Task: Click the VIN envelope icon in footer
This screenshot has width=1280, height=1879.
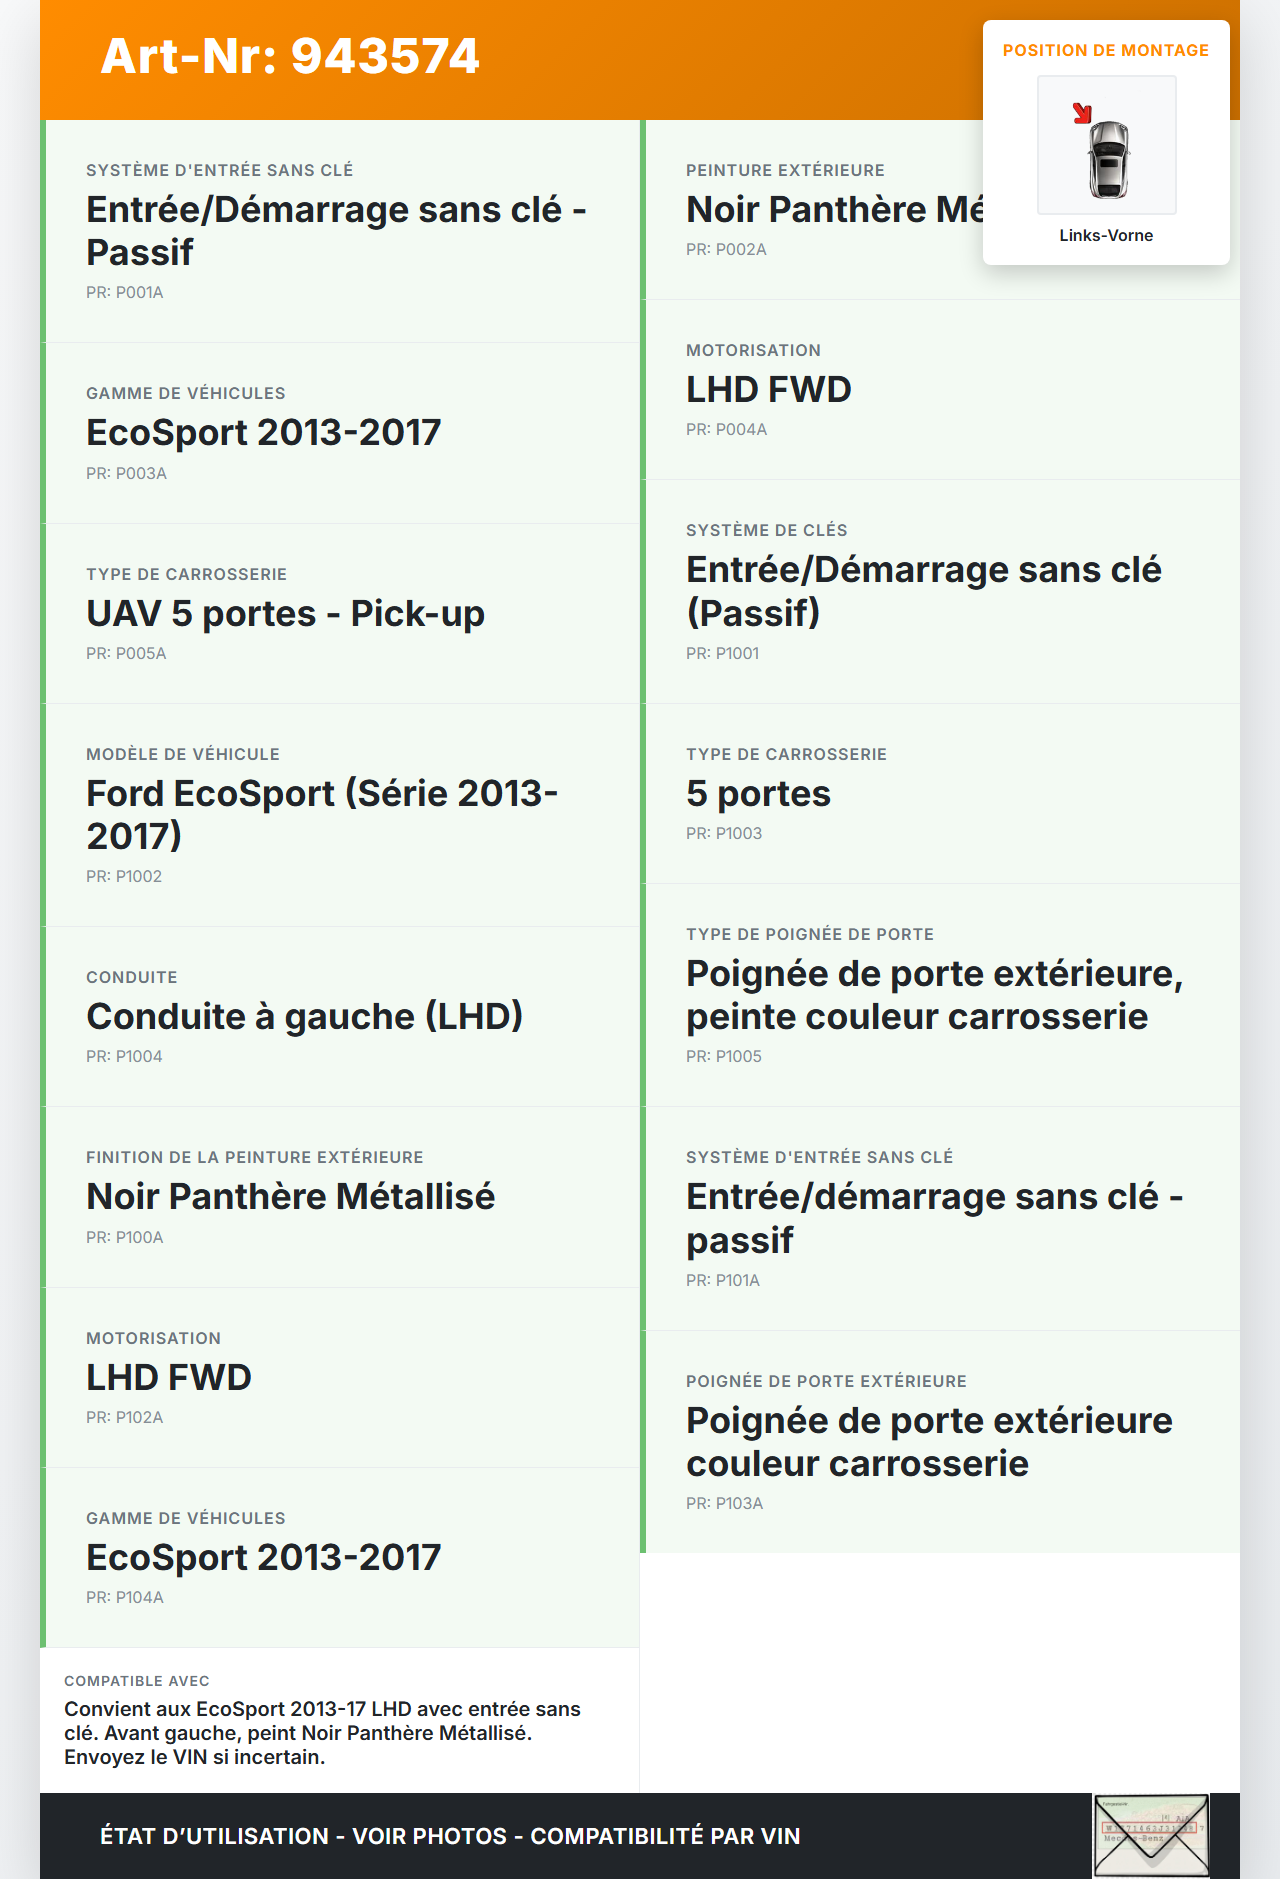Action: [1150, 1835]
